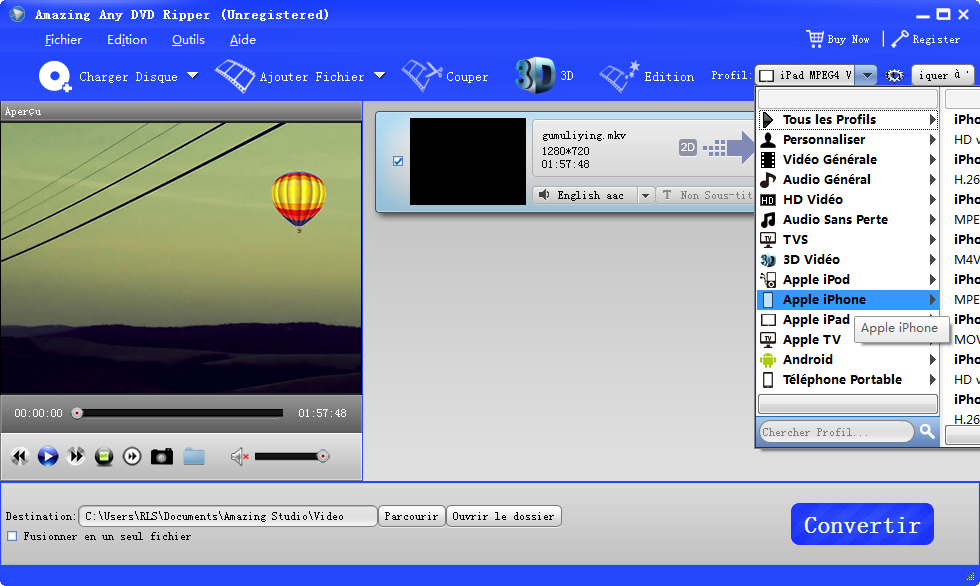
Task: Enable Fusionner en un seul fichier
Action: pos(12,536)
